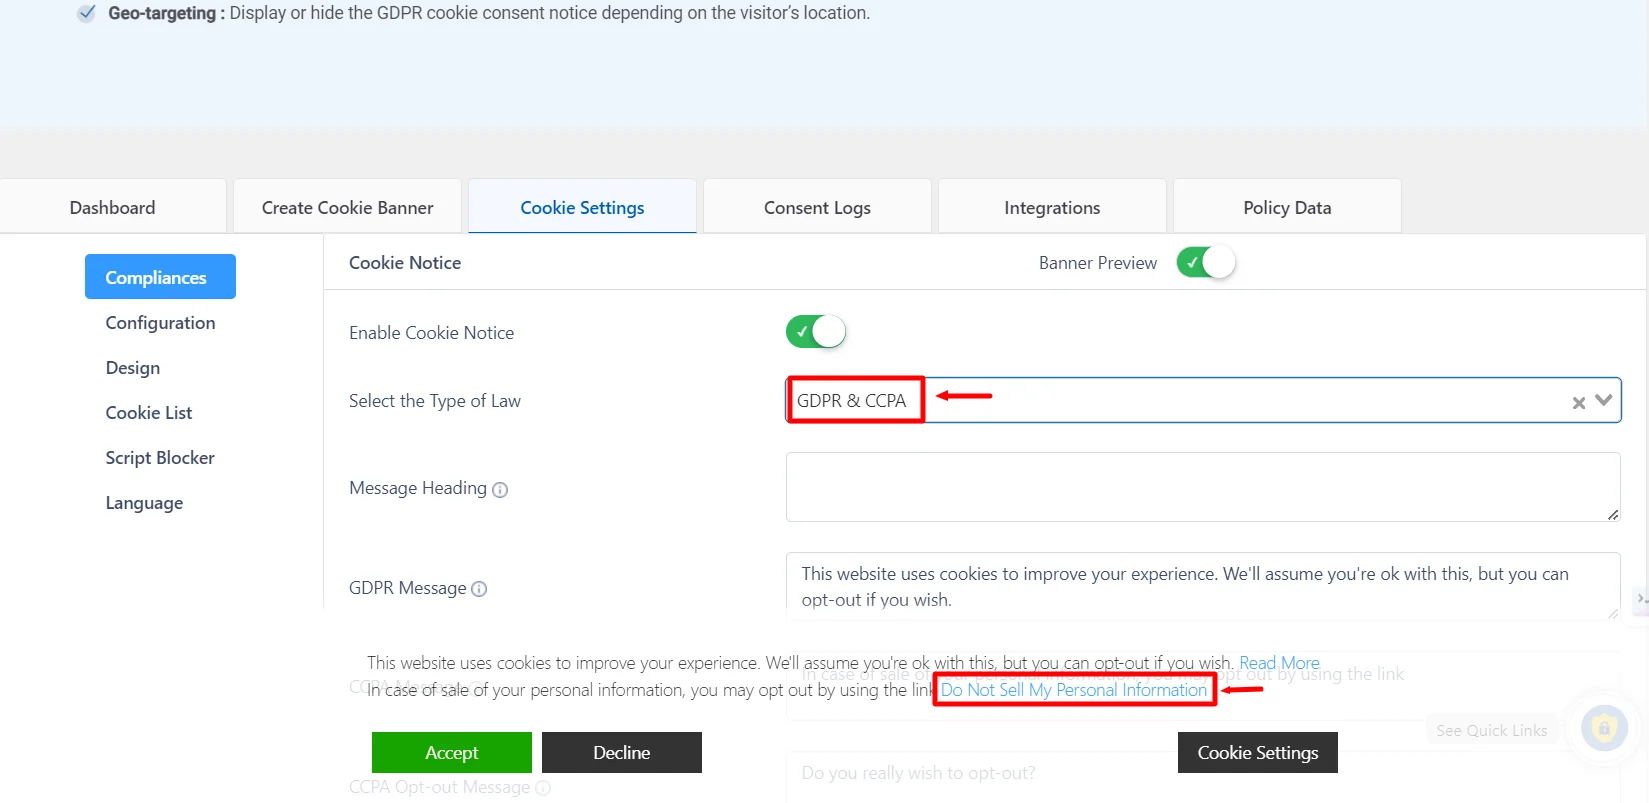This screenshot has height=803, width=1649.
Task: Click the side panel arrow on right edge
Action: click(1640, 599)
